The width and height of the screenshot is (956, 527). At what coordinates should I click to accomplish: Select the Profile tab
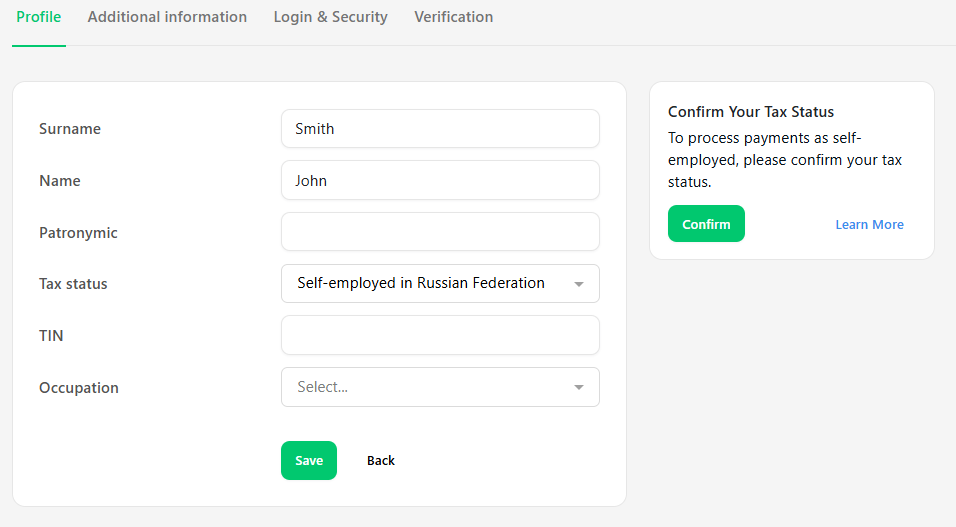(38, 17)
